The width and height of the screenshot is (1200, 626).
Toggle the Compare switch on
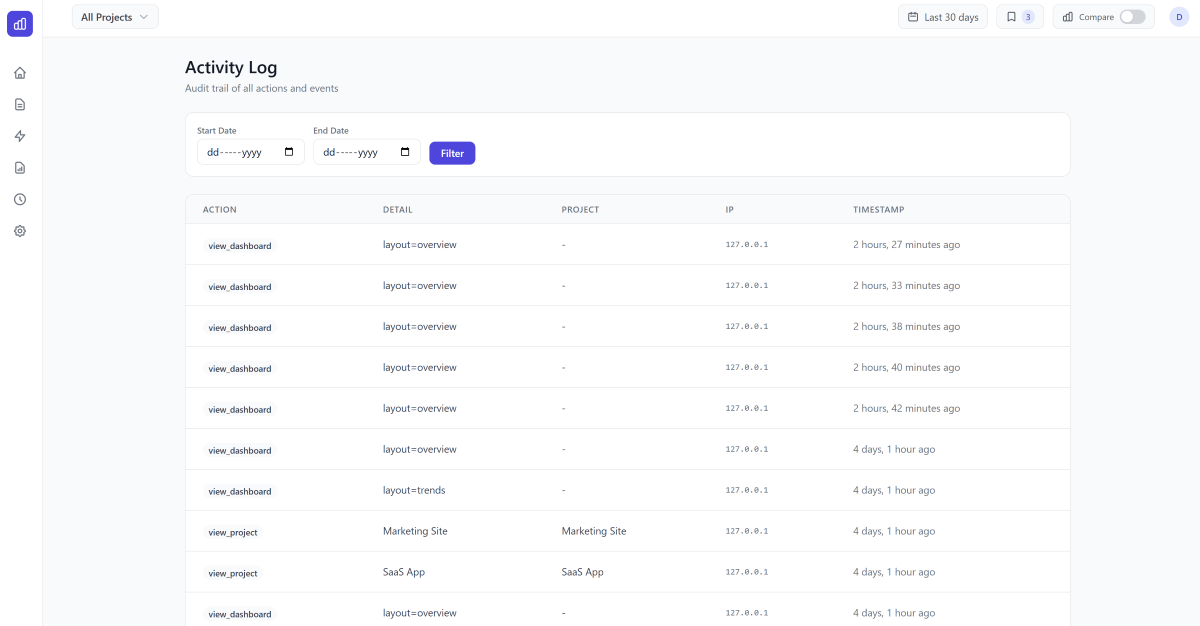pyautogui.click(x=1132, y=17)
